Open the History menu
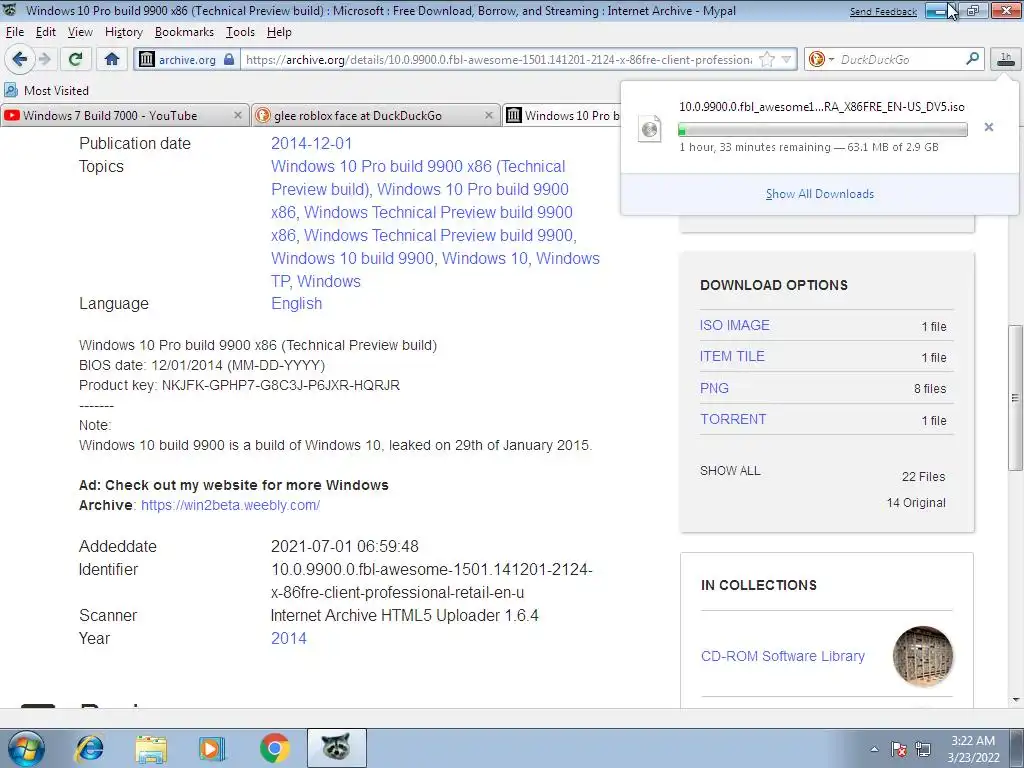 [123, 32]
